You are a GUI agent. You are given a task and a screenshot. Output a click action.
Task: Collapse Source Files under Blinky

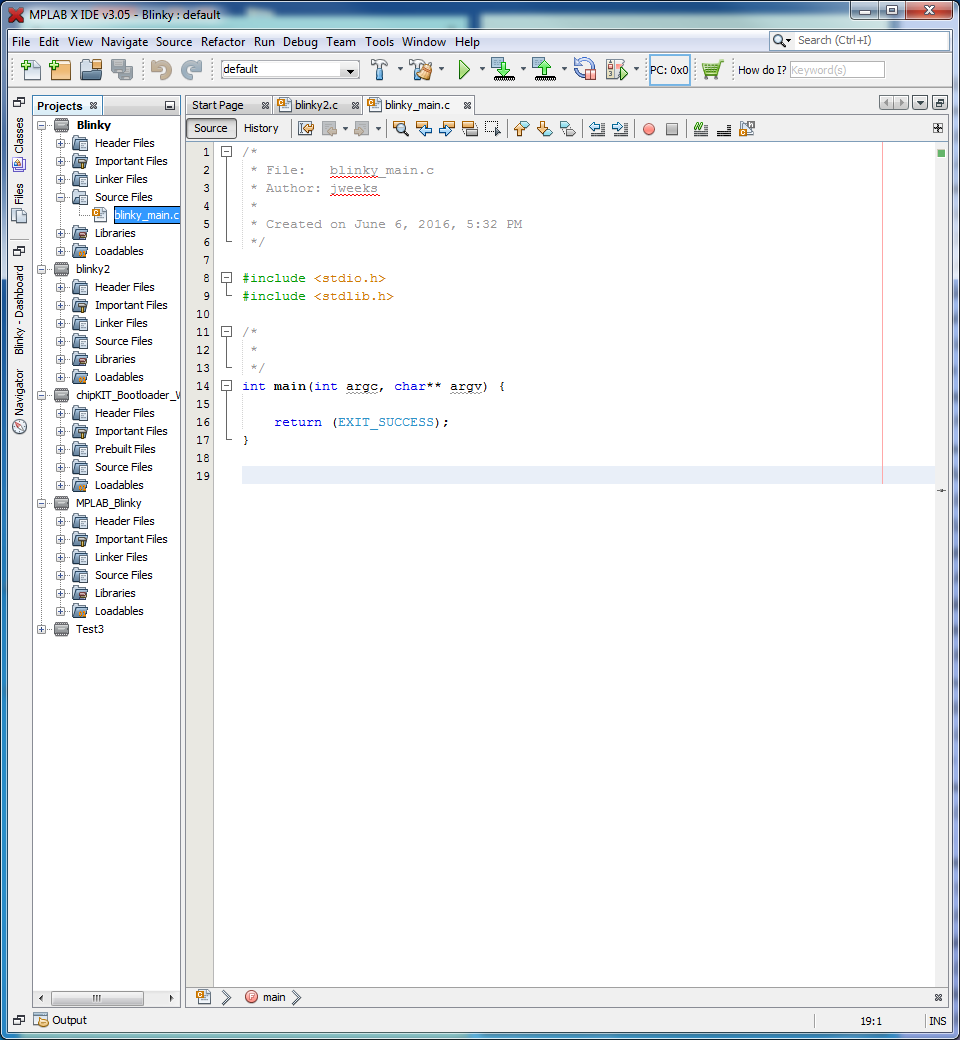60,197
